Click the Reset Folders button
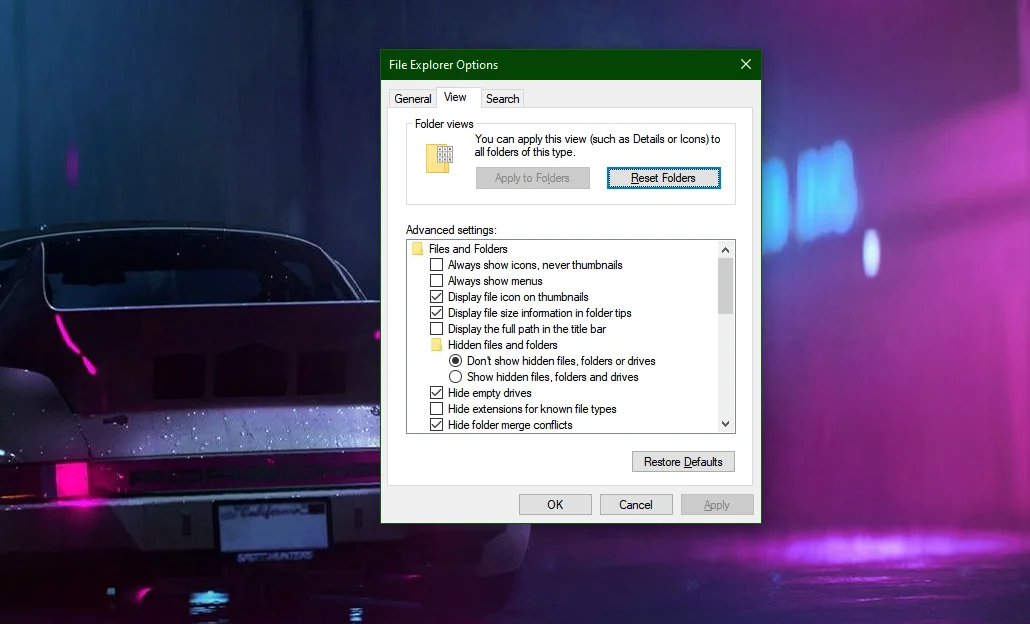The image size is (1030, 624). click(663, 178)
